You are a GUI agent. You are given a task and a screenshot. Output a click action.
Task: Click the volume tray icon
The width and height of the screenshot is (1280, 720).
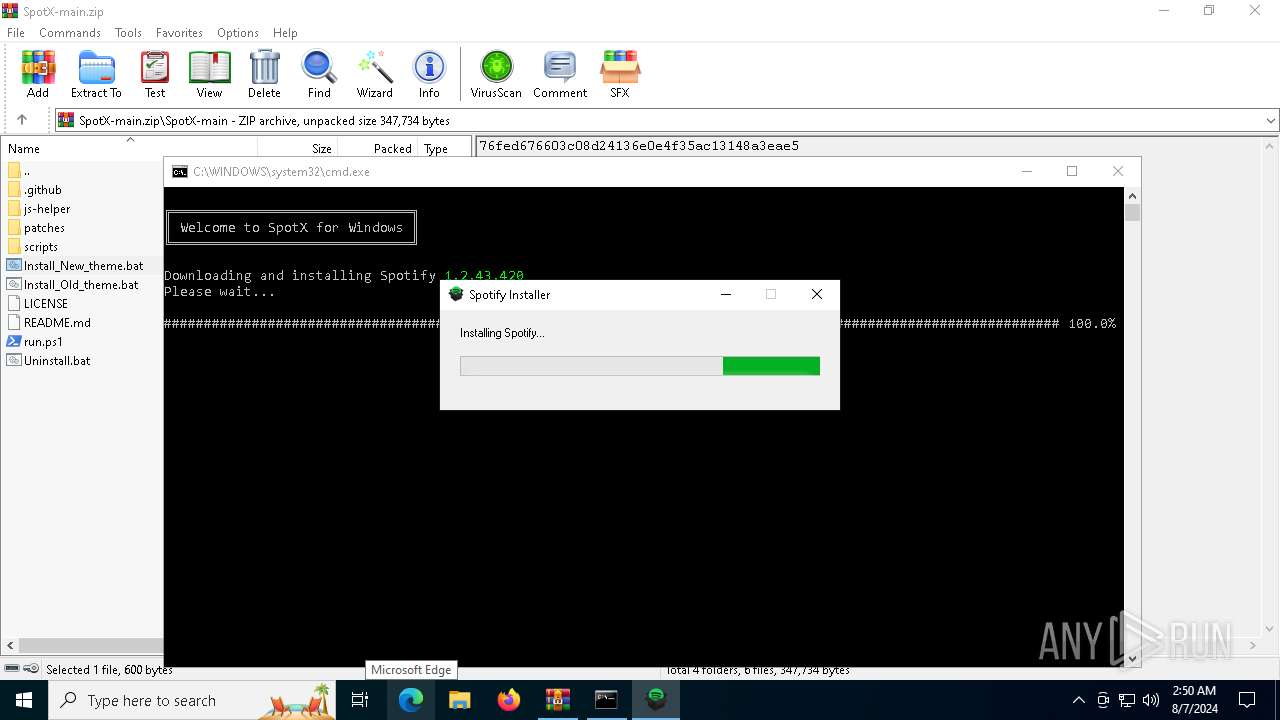[1151, 700]
